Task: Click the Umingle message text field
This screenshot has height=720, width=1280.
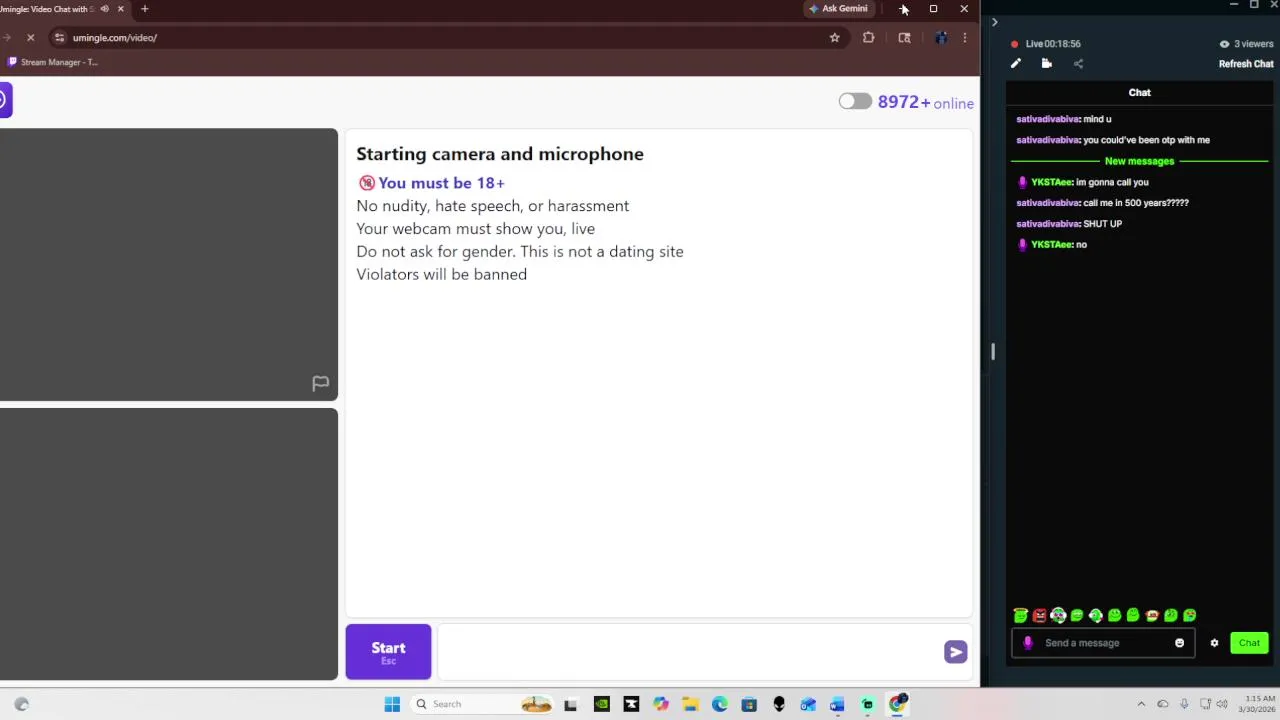Action: [x=690, y=652]
